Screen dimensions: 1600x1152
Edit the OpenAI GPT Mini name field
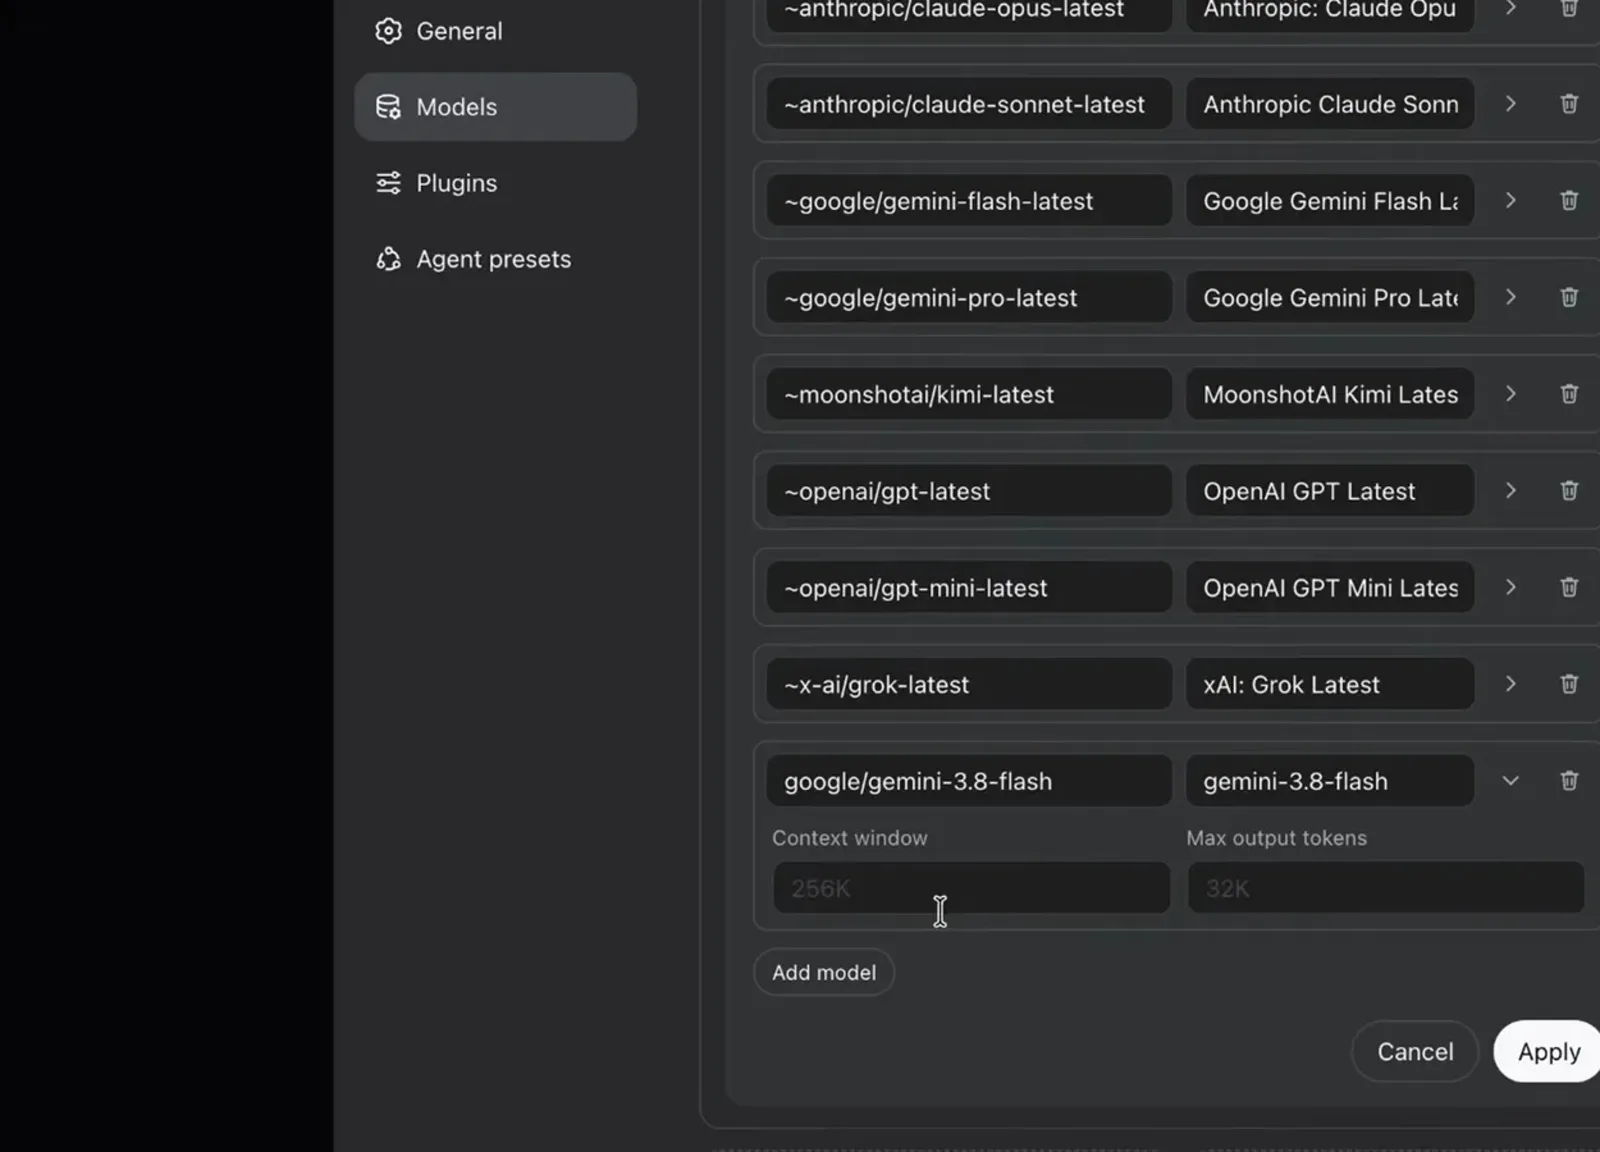(x=1330, y=588)
